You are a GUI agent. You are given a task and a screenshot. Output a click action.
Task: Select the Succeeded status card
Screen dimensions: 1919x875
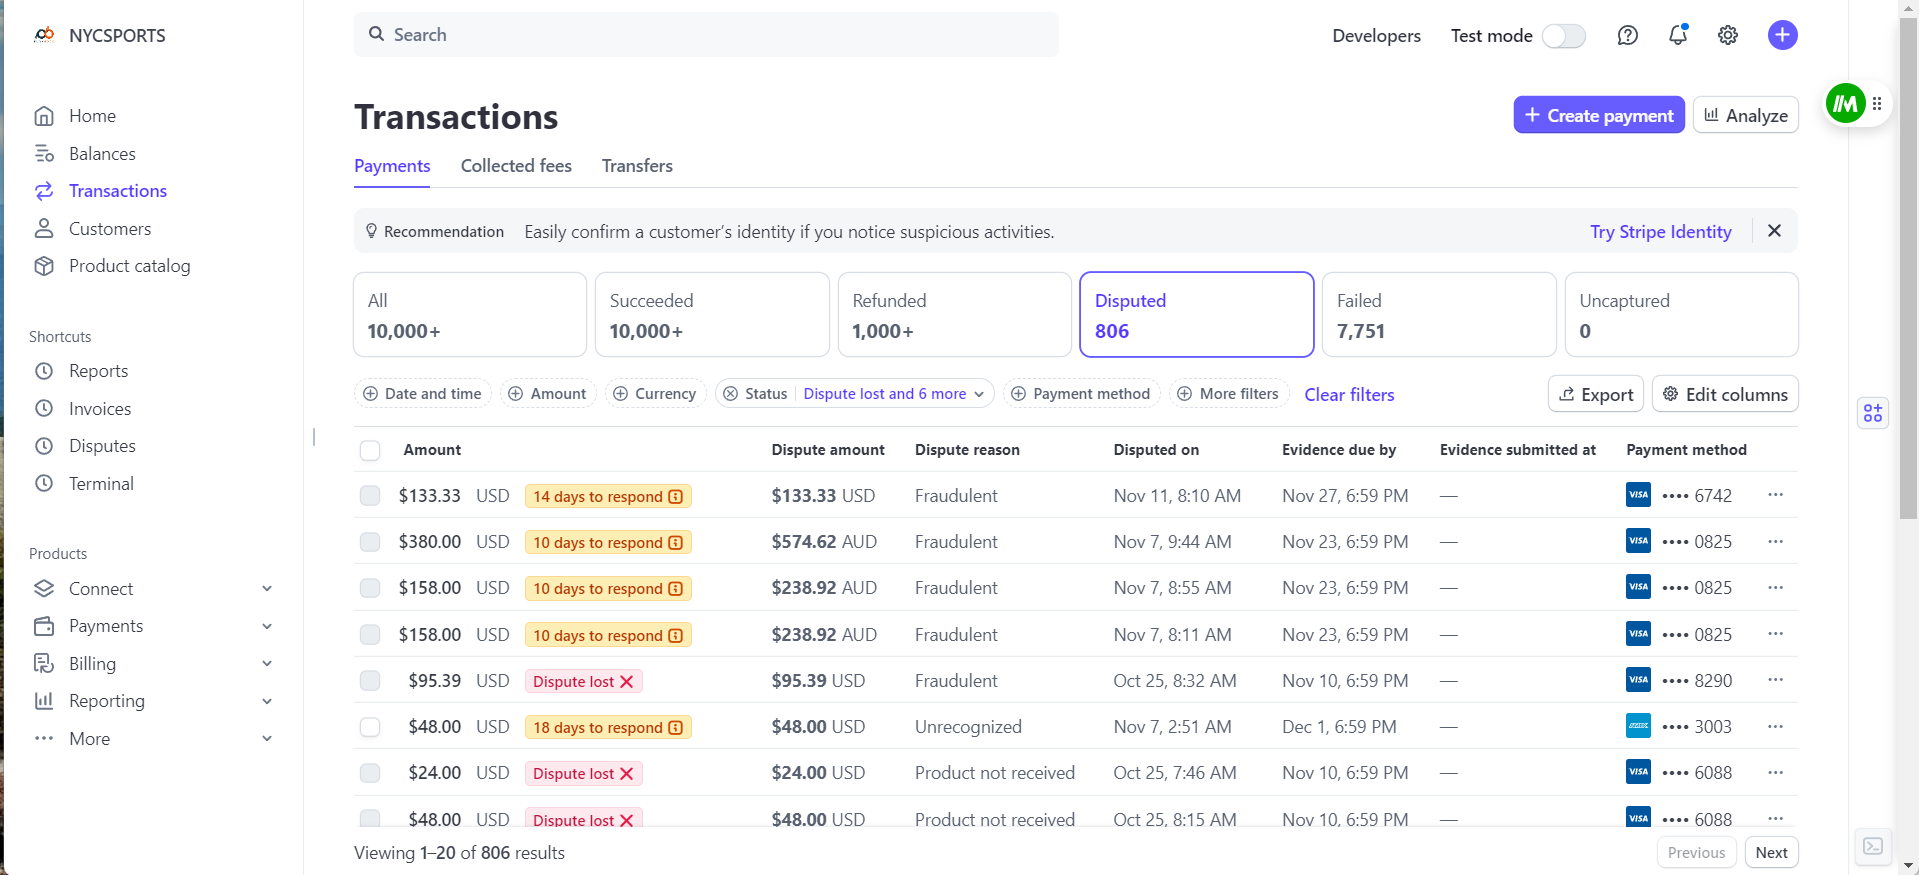pyautogui.click(x=712, y=315)
